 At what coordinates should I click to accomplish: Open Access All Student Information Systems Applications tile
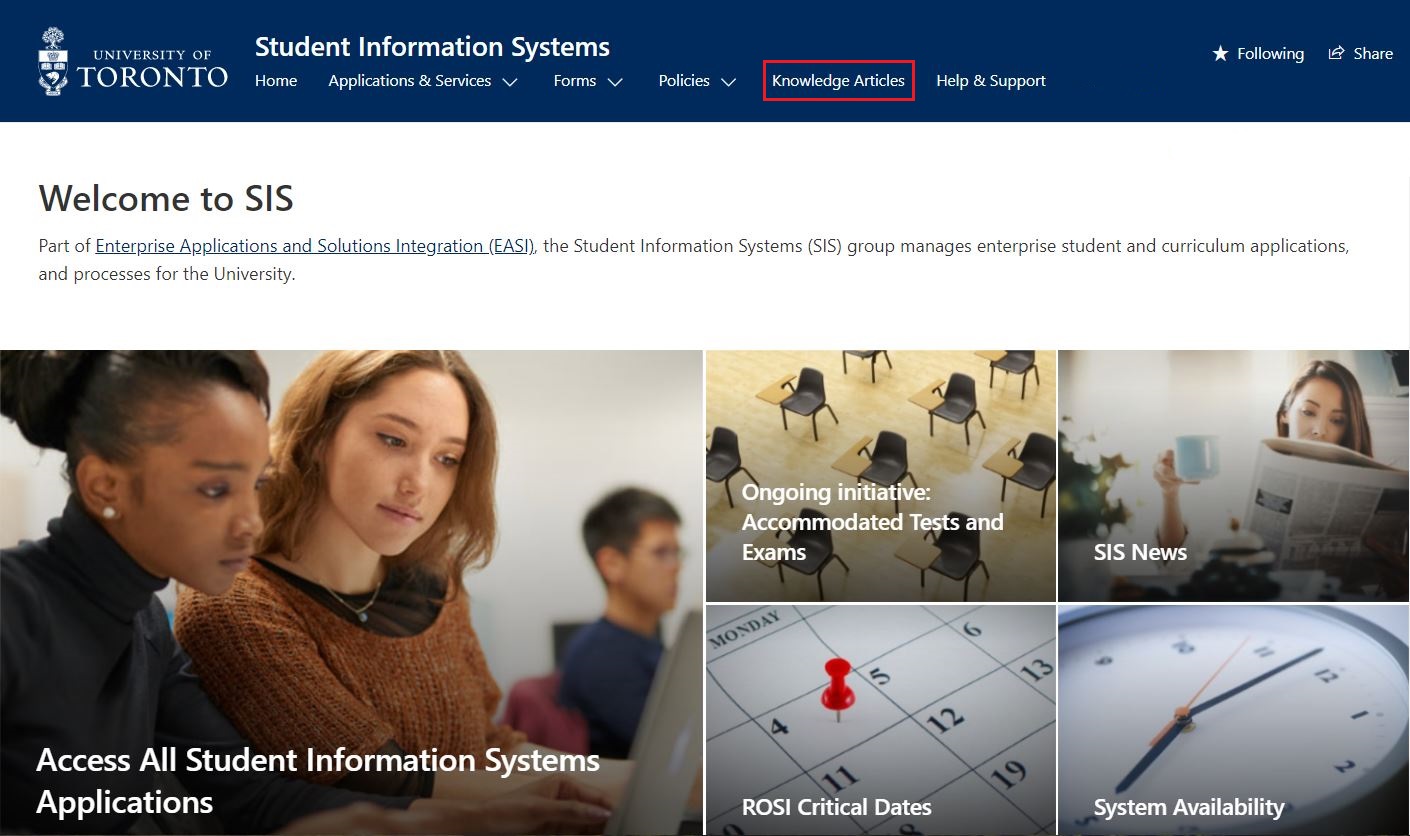point(351,593)
